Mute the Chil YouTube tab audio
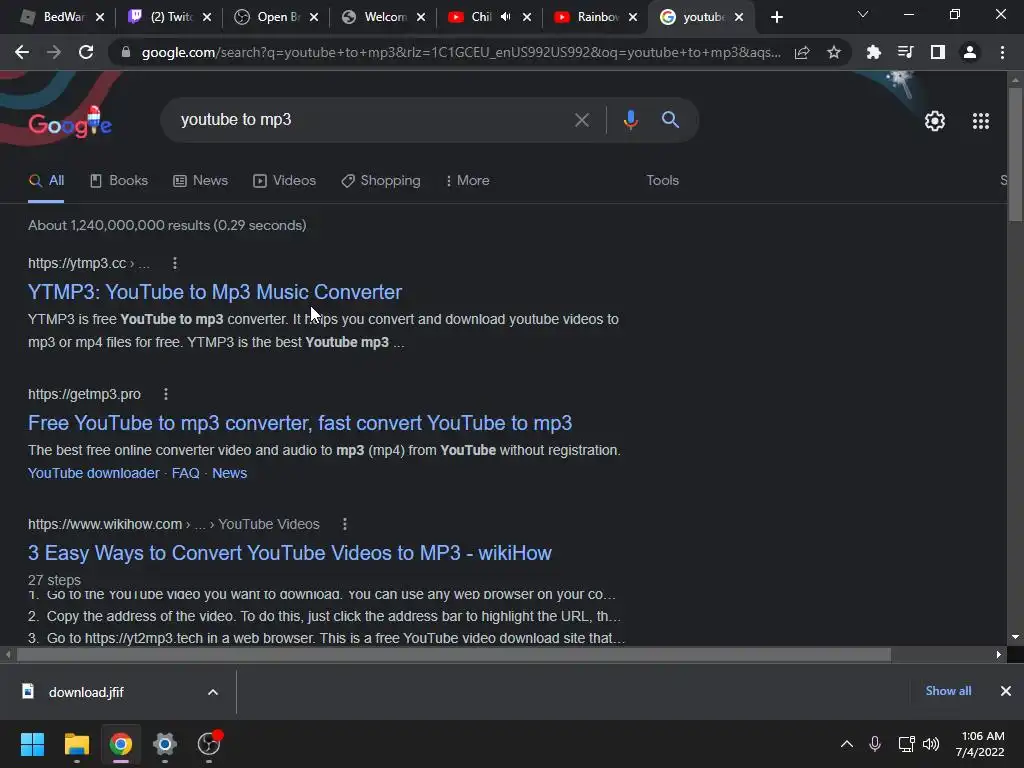The height and width of the screenshot is (768, 1024). (x=505, y=17)
